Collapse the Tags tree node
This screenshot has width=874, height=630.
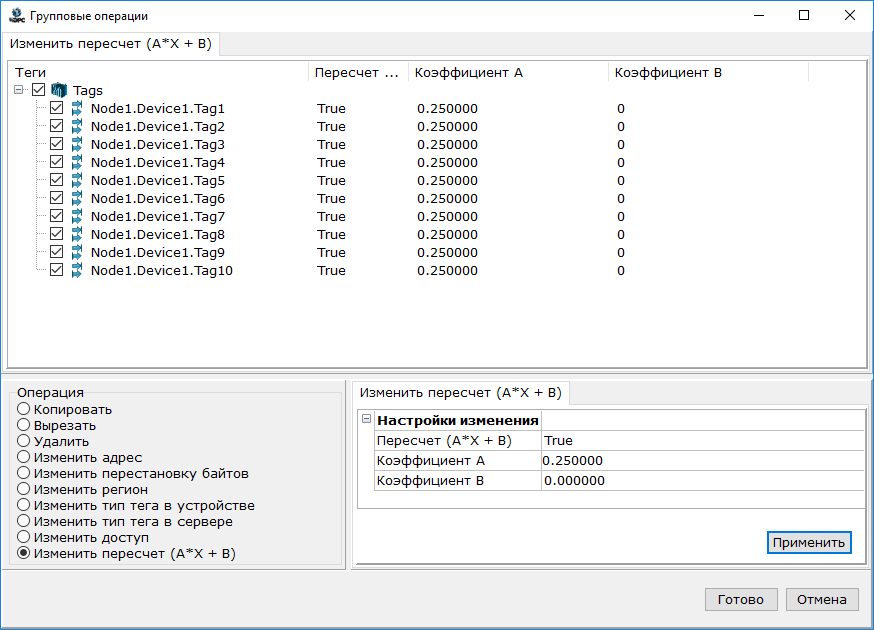point(20,90)
